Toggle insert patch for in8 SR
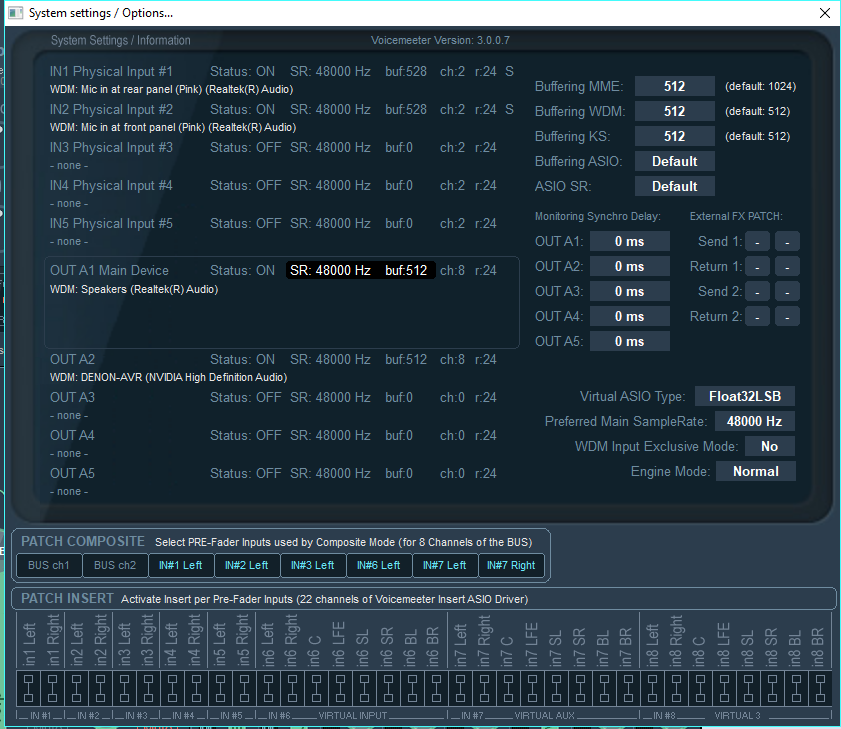Image resolution: width=841 pixels, height=729 pixels. [772, 688]
